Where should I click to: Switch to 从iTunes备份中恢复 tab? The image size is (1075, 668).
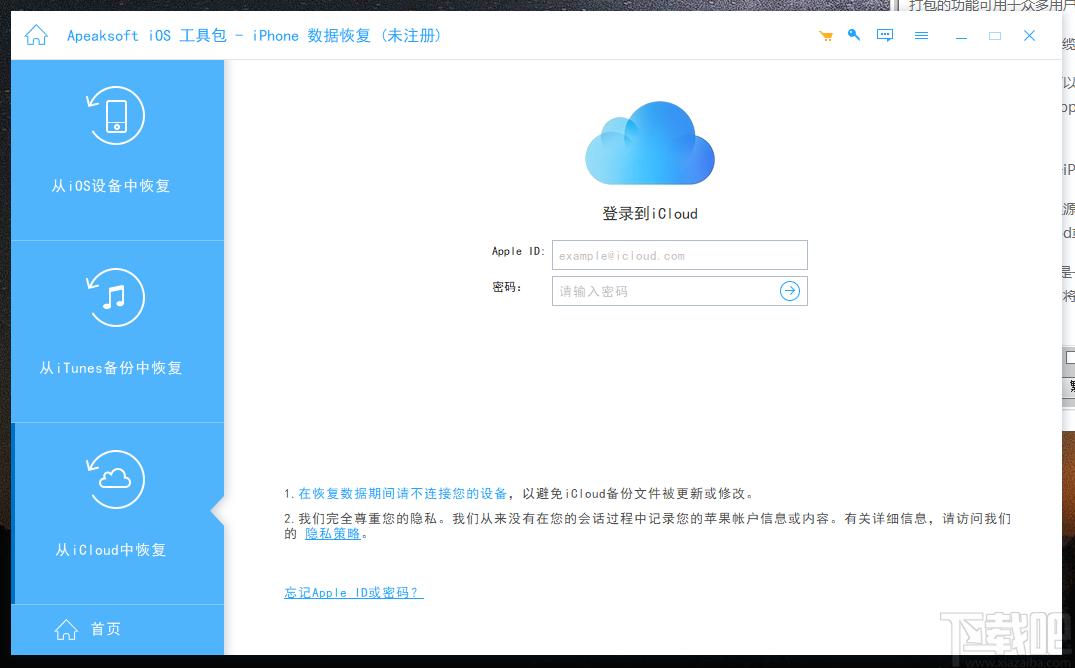click(117, 332)
